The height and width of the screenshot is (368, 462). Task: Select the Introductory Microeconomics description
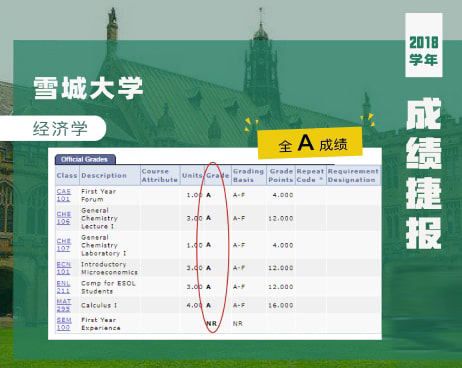[x=109, y=268]
